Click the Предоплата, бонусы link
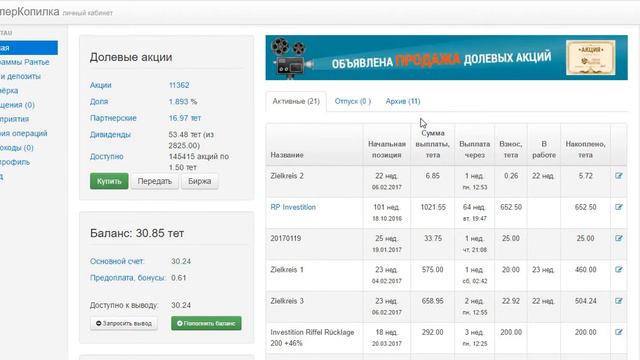Screen dimensions: 640x360 click(128, 278)
